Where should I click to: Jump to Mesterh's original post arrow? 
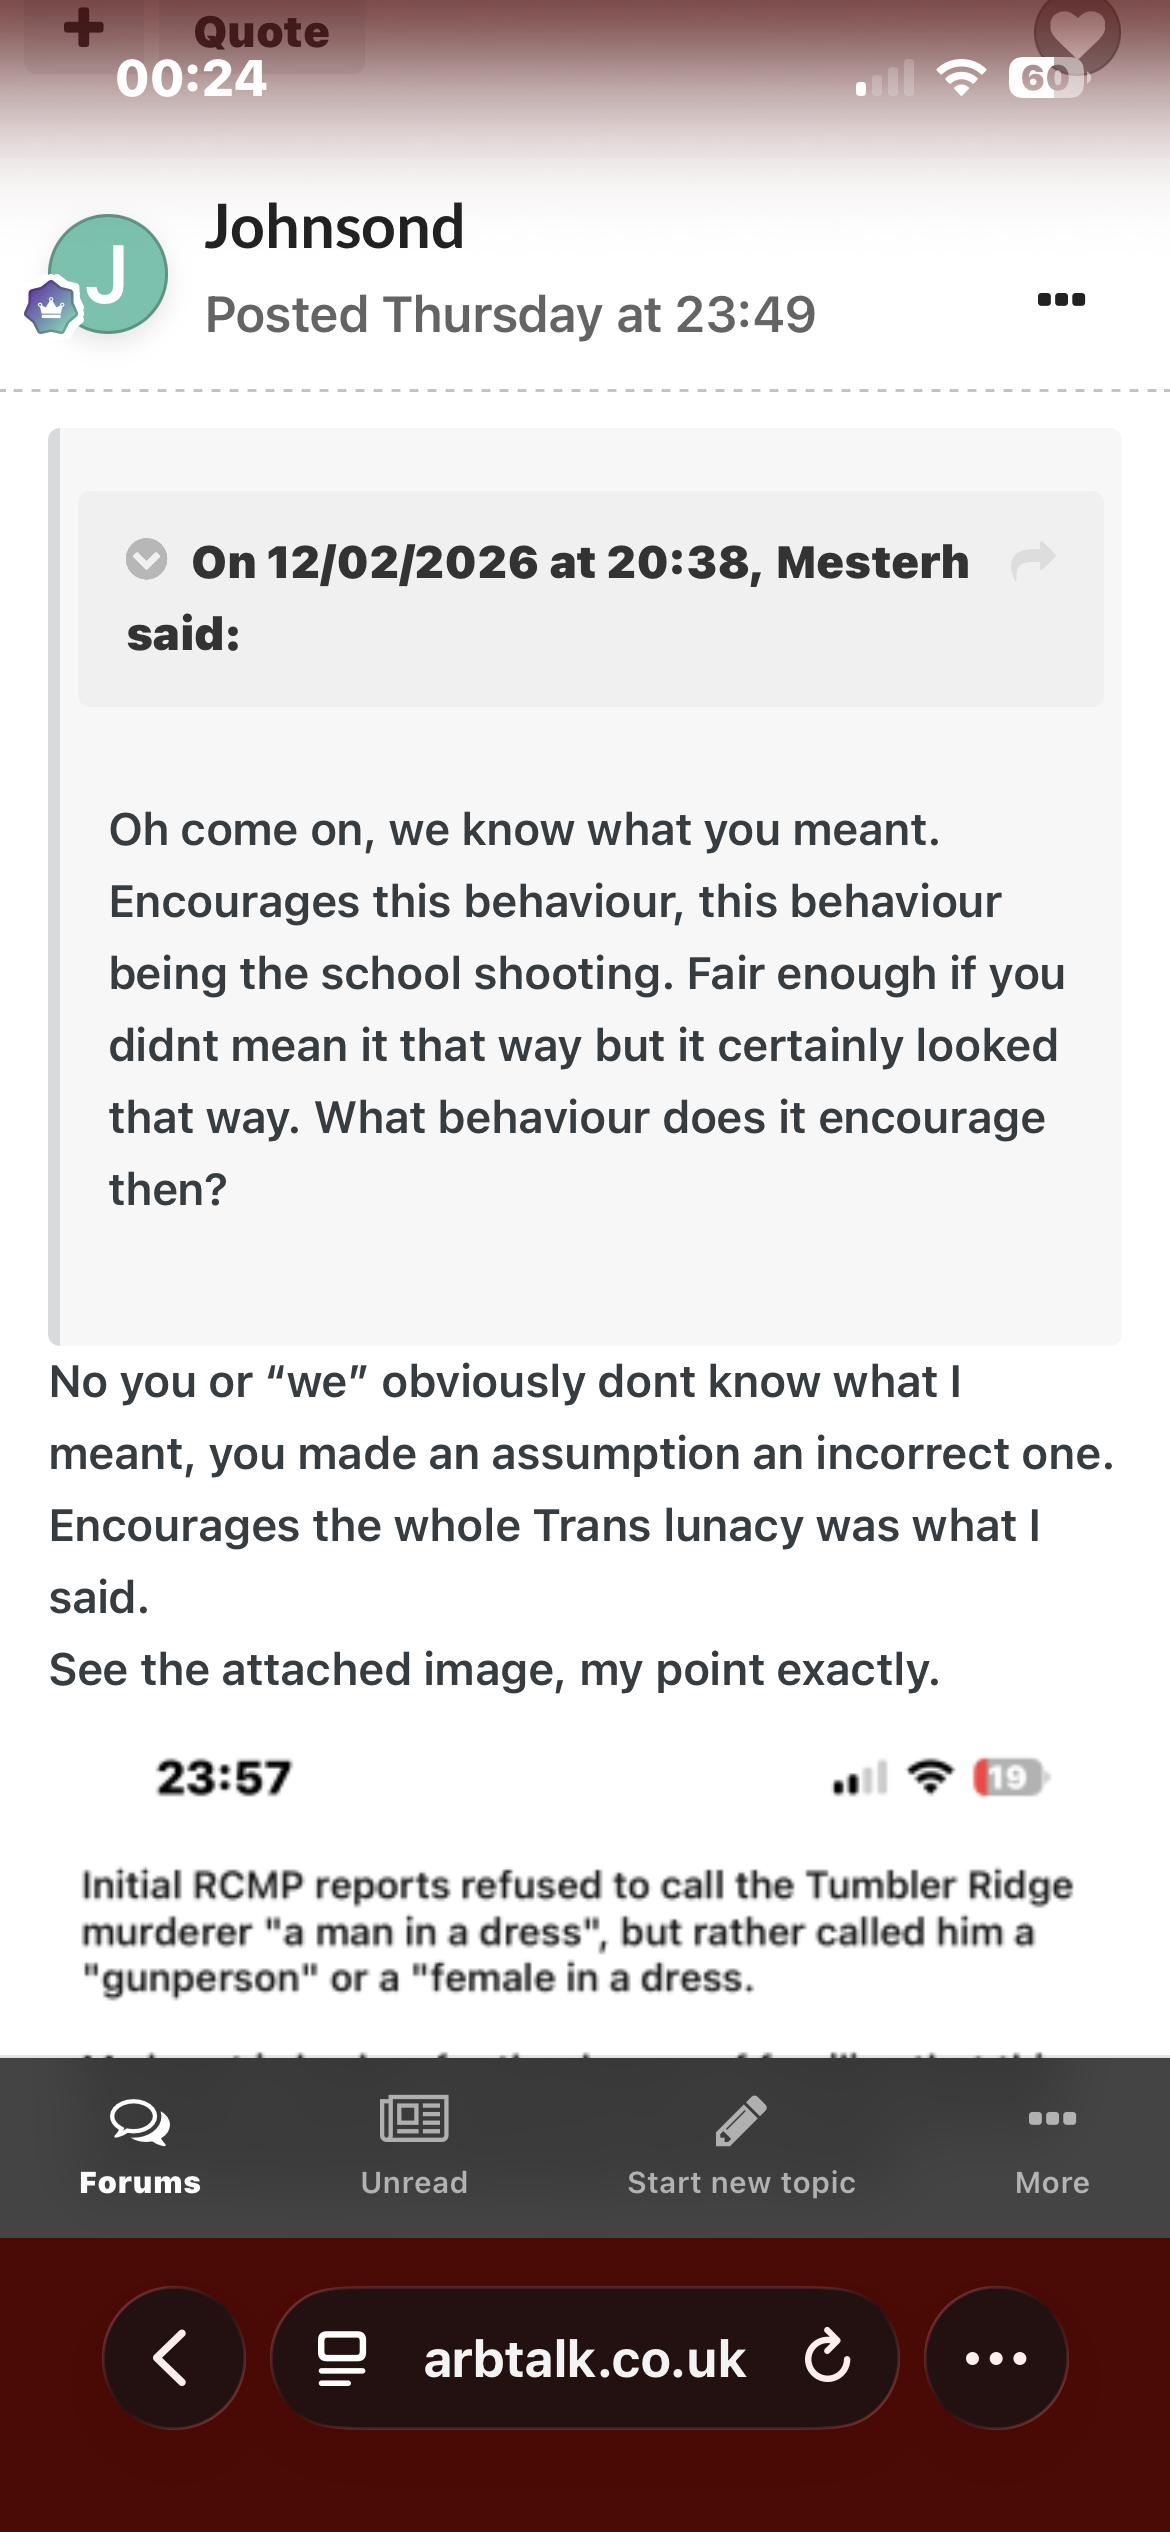[x=1033, y=561]
